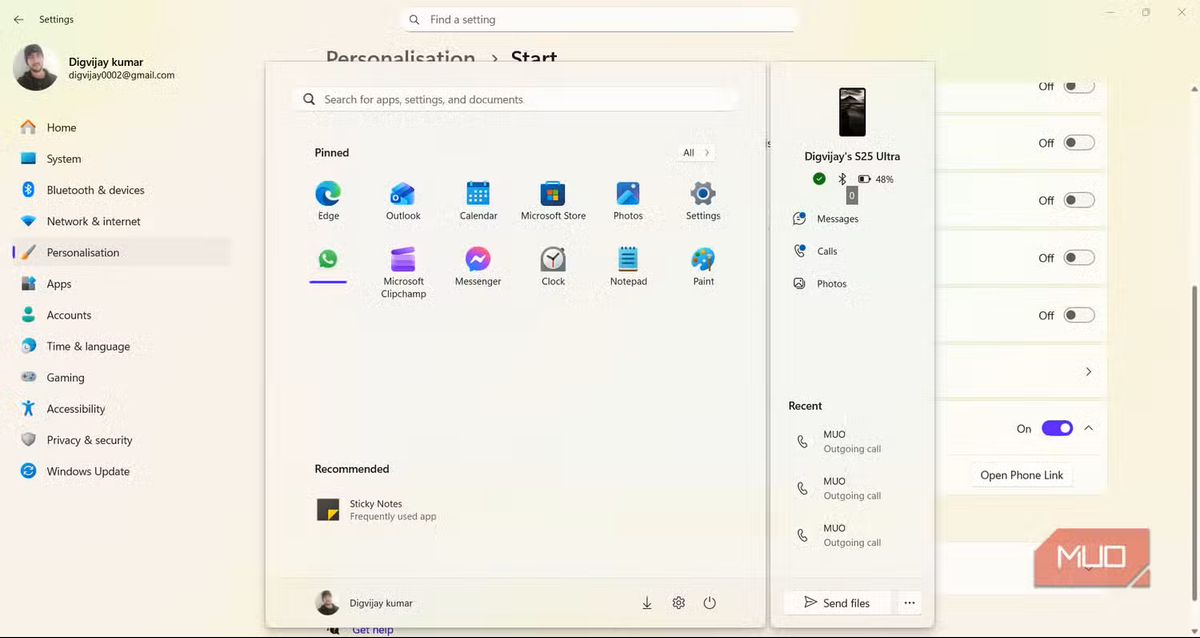Click the S25 Ultra phone thumbnail

coord(852,112)
